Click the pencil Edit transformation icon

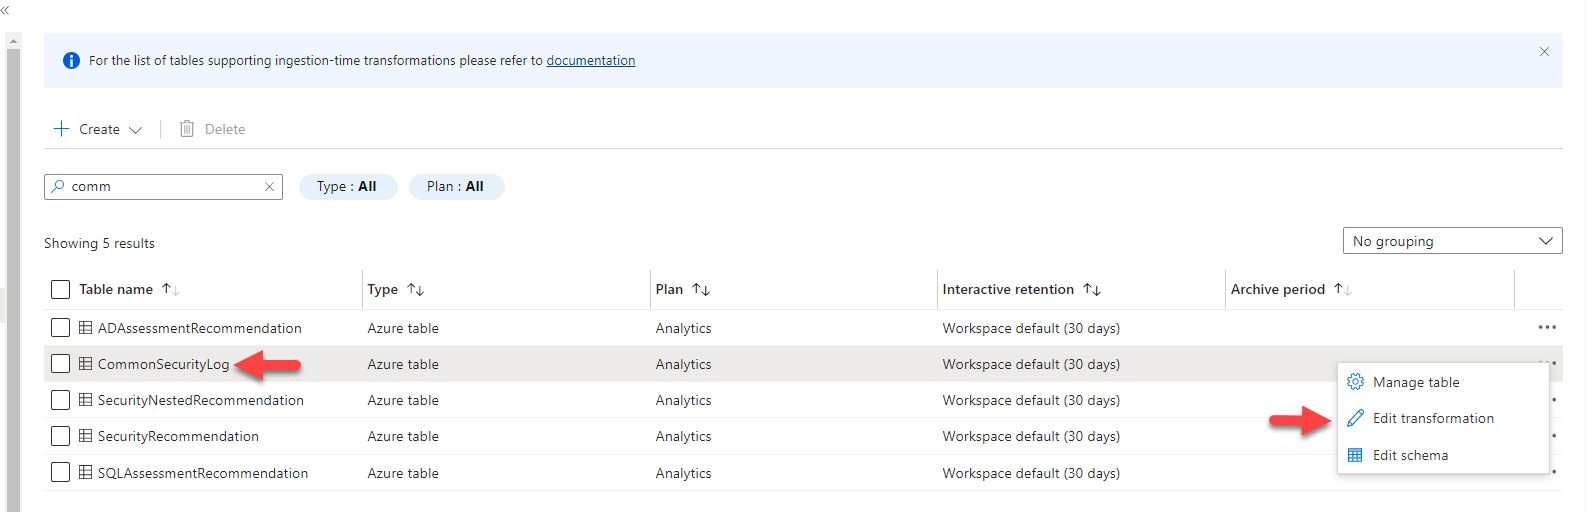[1355, 418]
